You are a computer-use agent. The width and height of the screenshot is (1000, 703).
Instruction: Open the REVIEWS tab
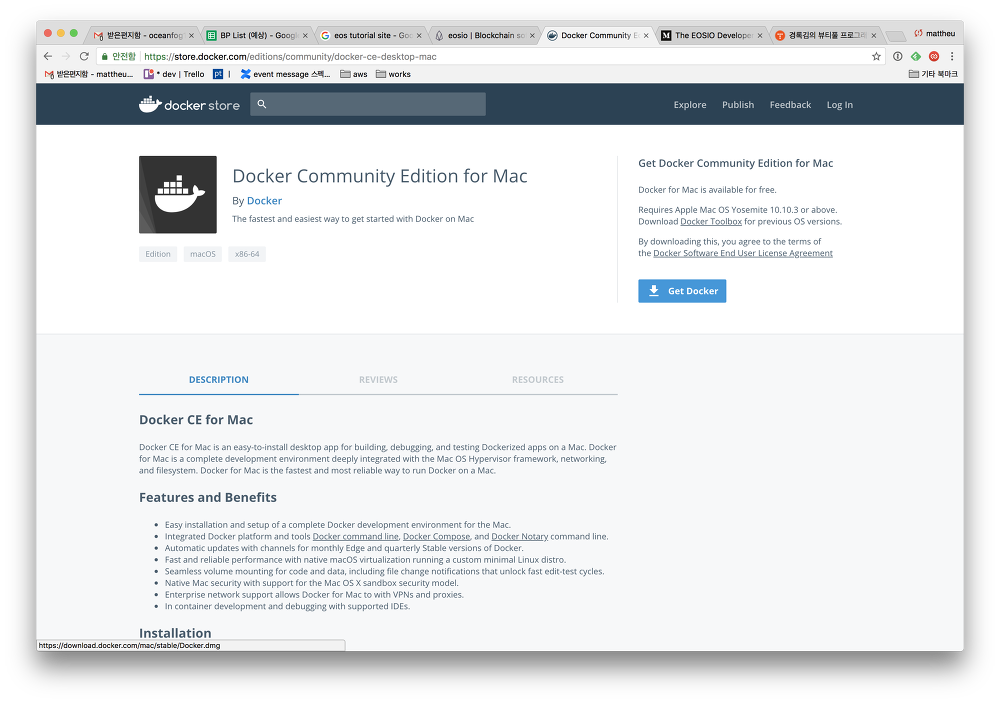(378, 380)
